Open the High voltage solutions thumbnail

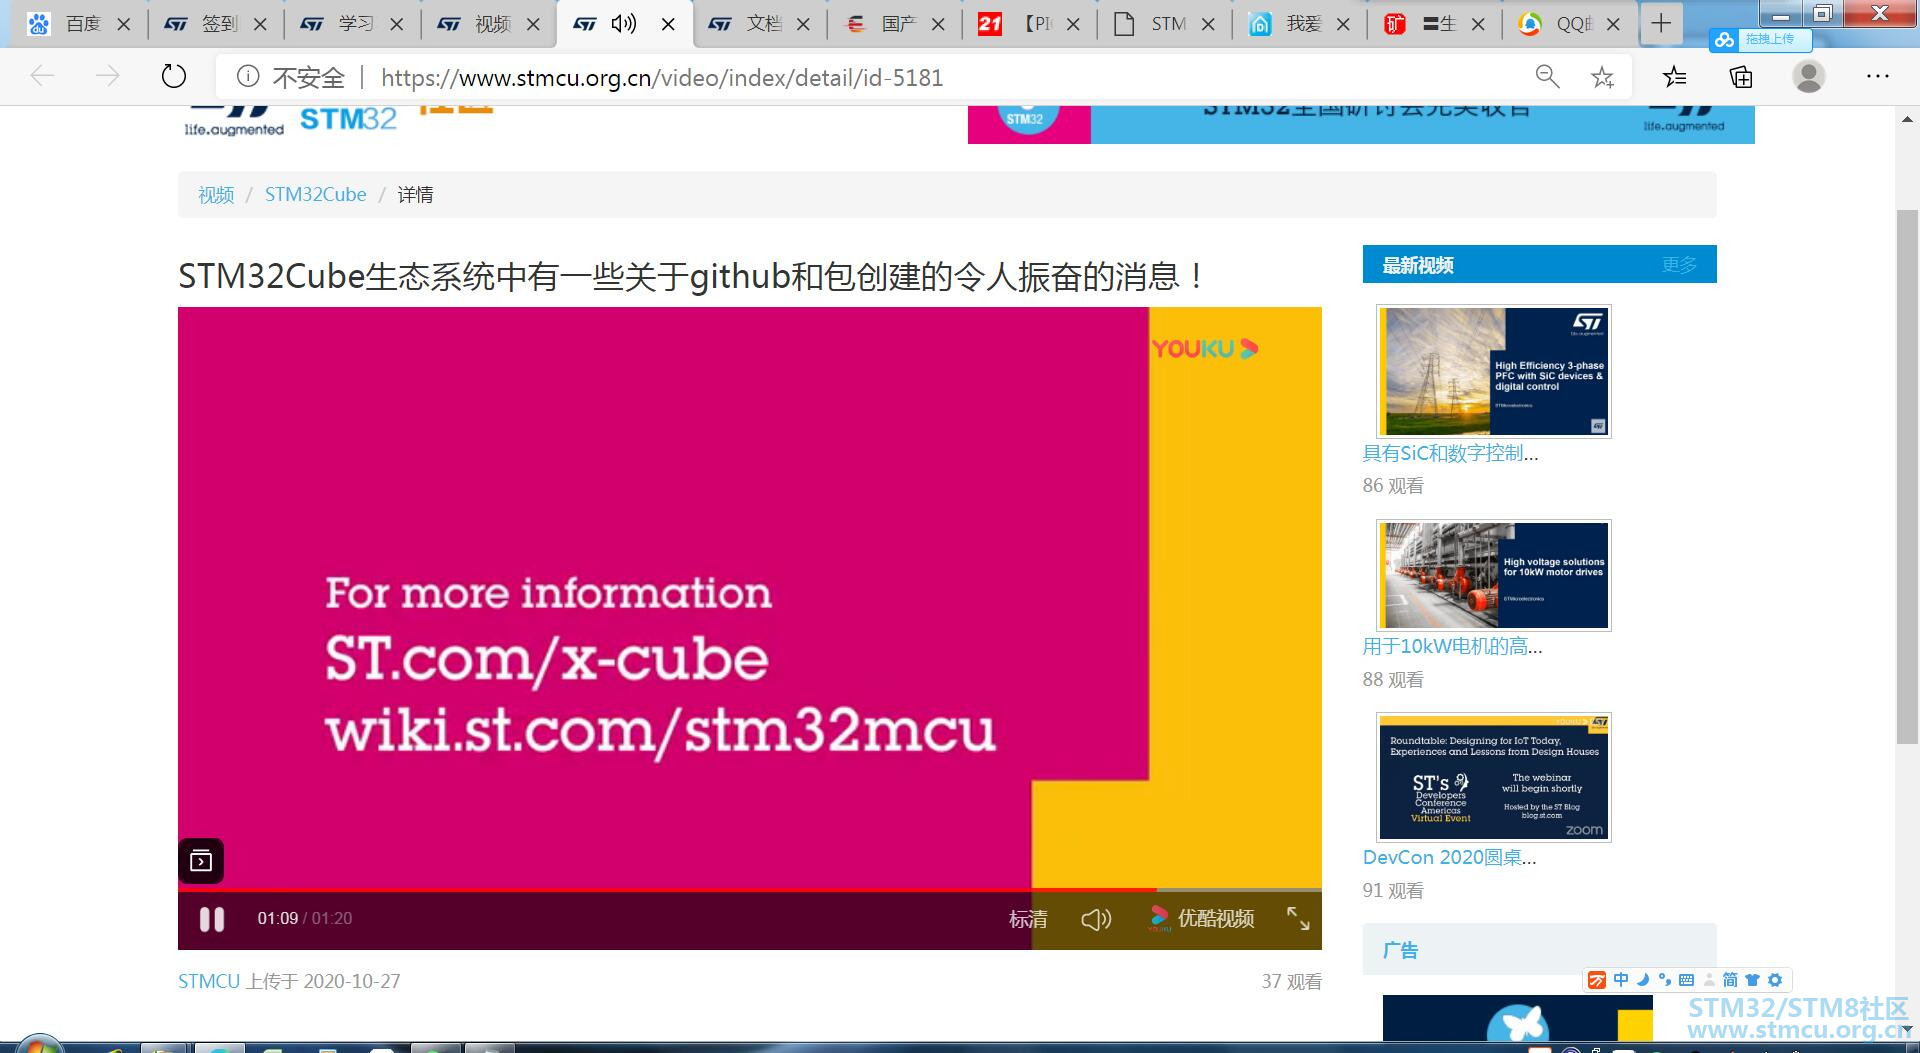1494,575
